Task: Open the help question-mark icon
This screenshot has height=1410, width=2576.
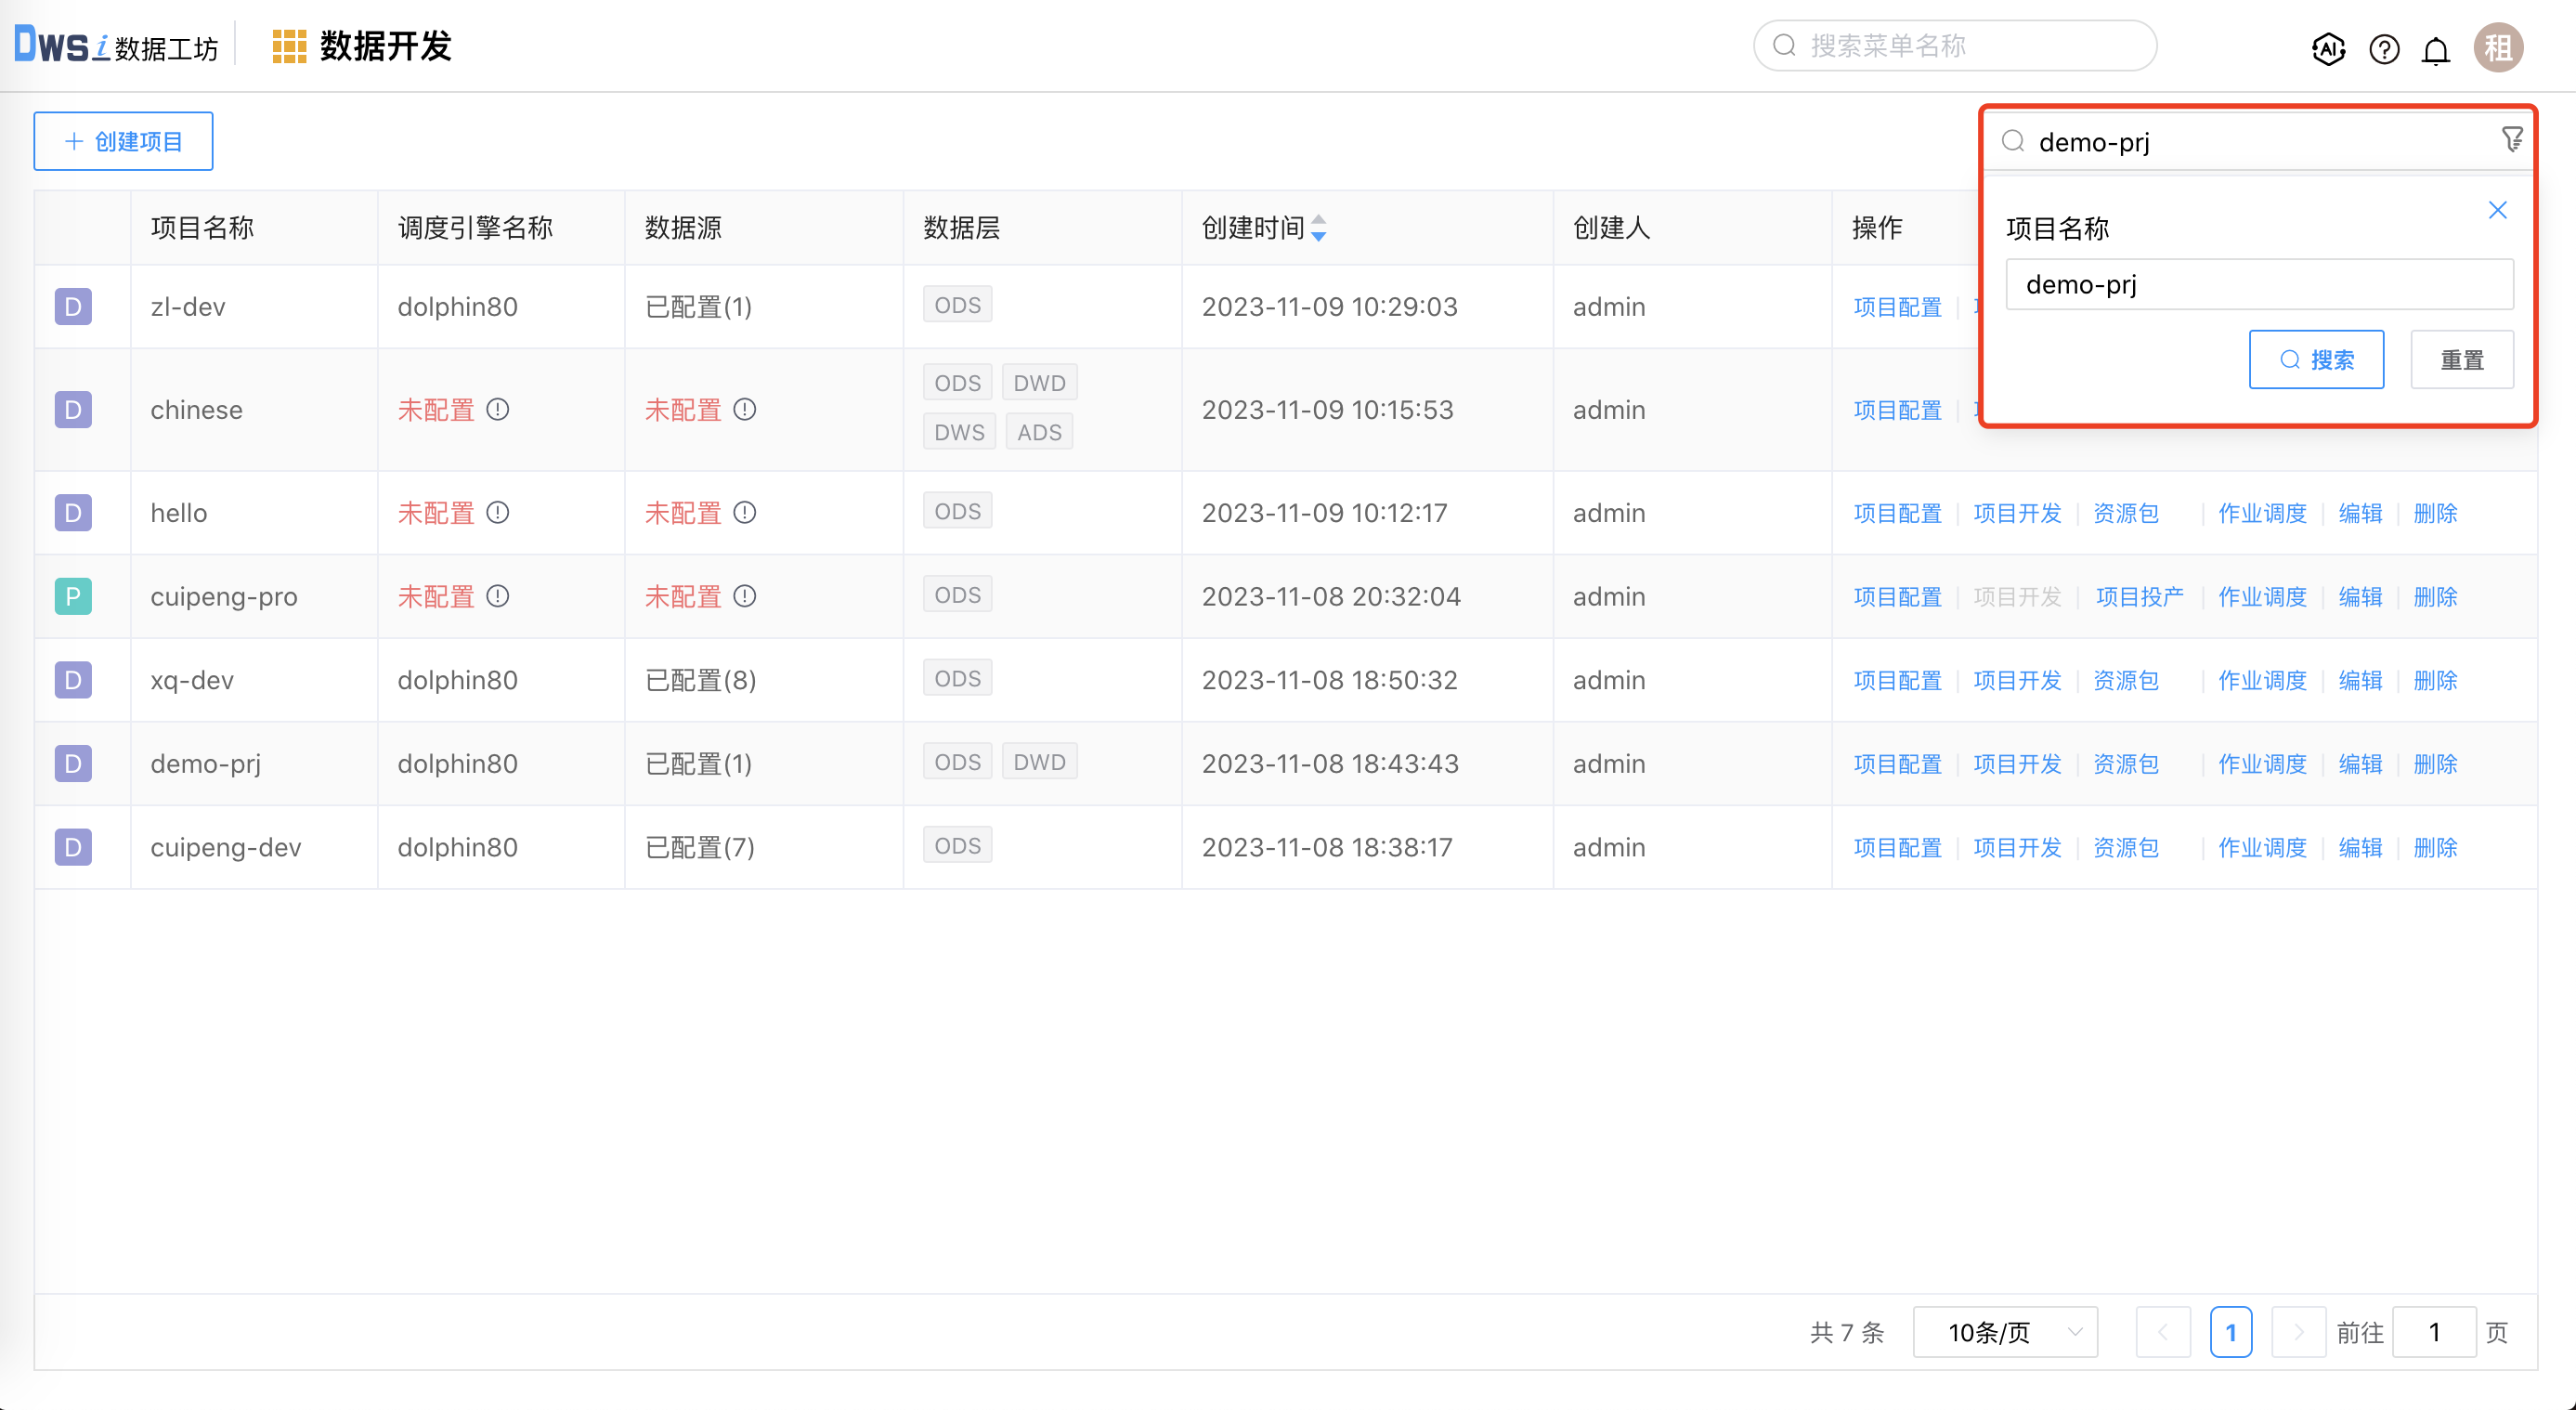Action: click(x=2383, y=48)
